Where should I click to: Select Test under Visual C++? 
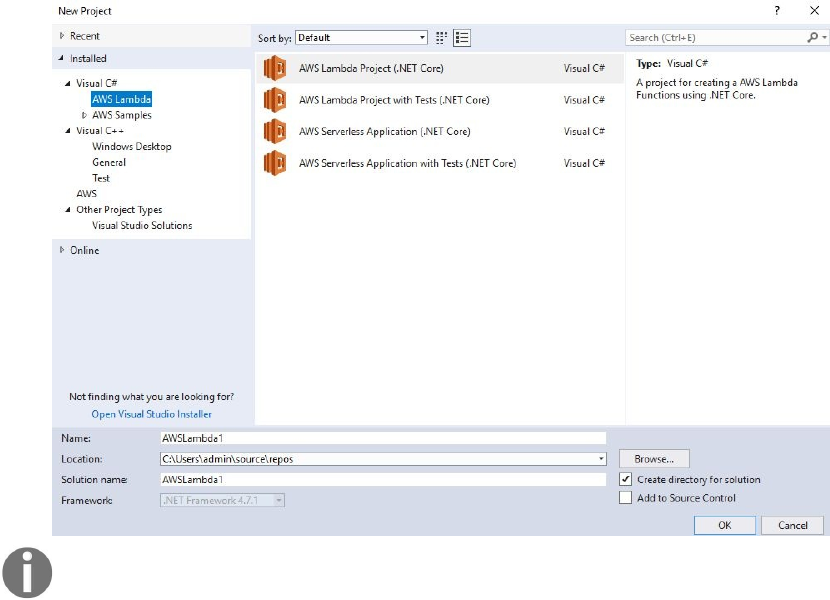(x=101, y=178)
